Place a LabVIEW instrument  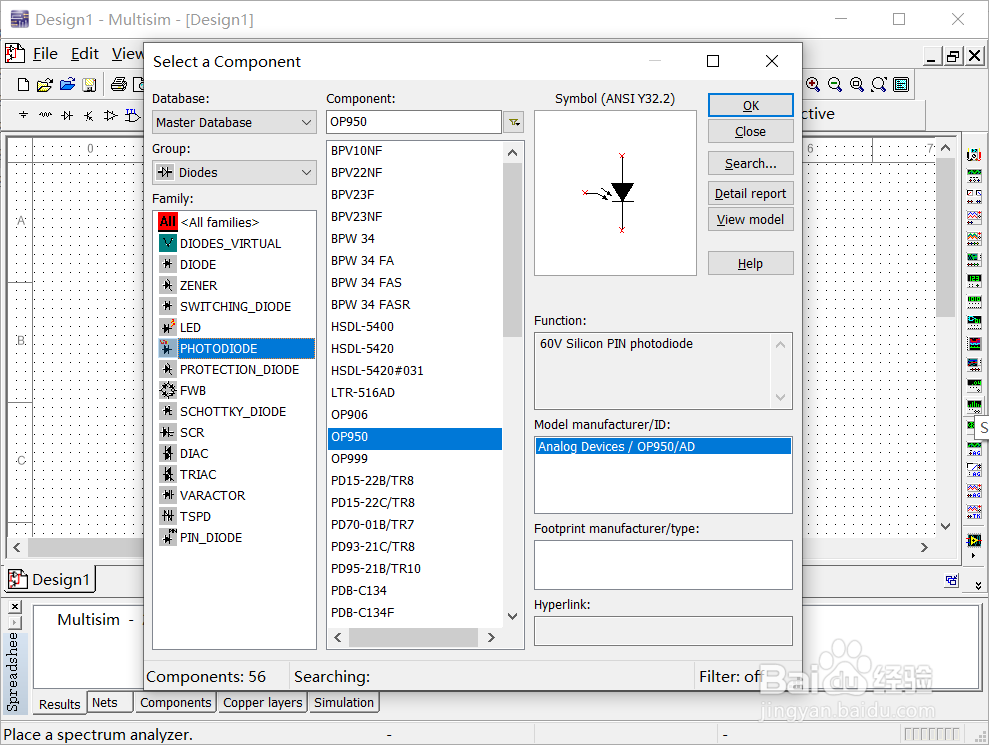coord(974,541)
